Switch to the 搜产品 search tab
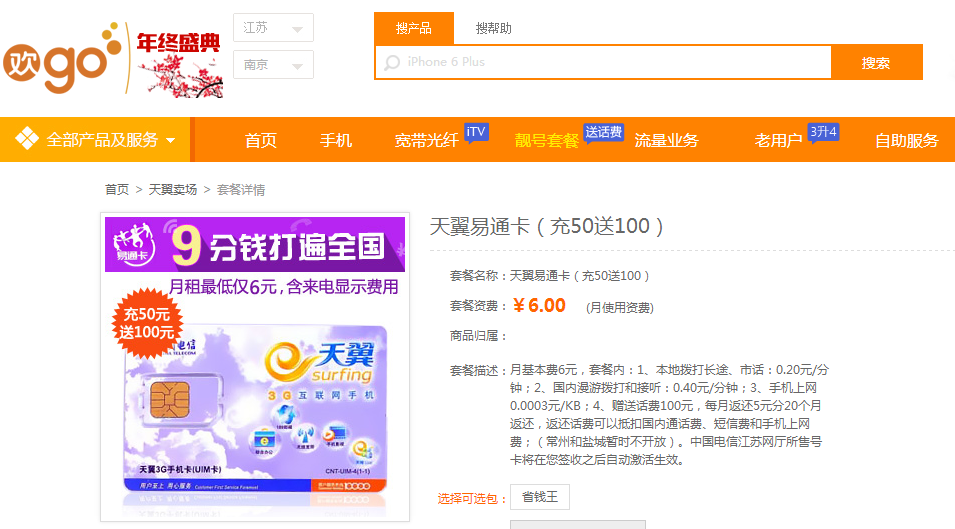The width and height of the screenshot is (955, 529). [x=414, y=28]
